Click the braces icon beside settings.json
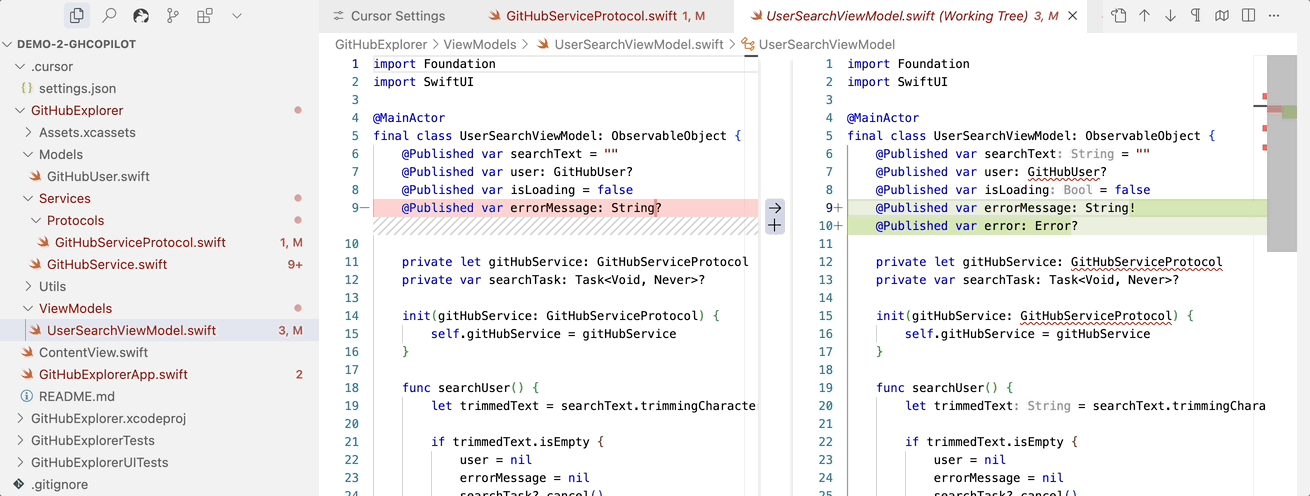The image size is (1310, 496). [x=27, y=88]
